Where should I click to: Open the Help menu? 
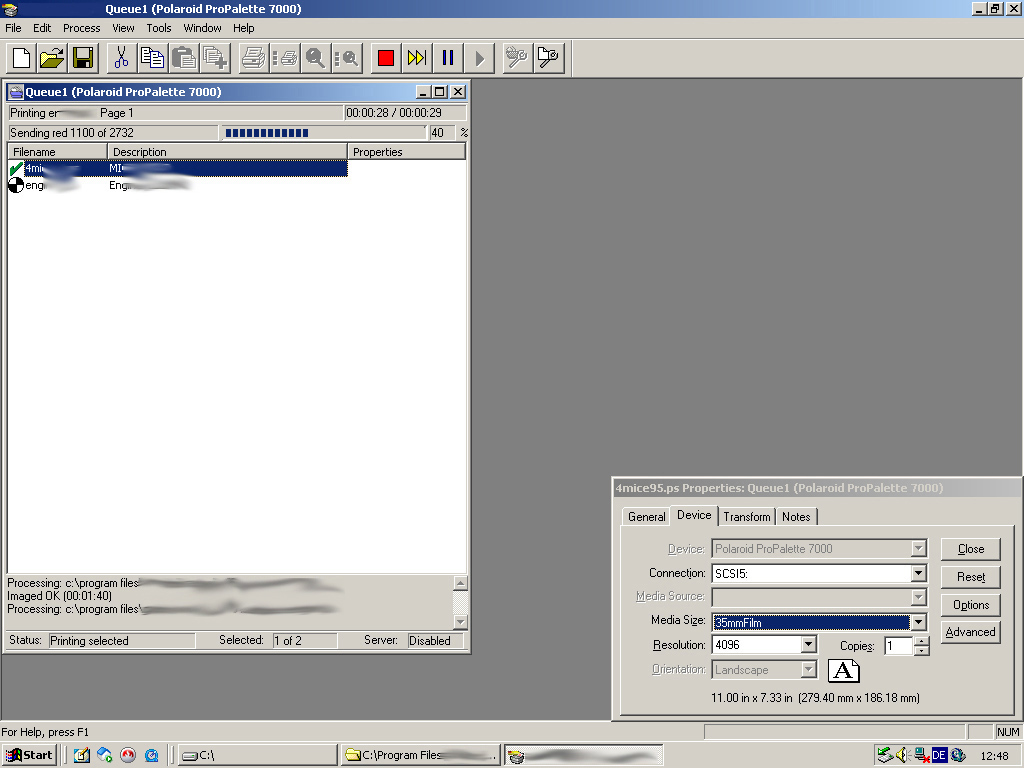244,28
